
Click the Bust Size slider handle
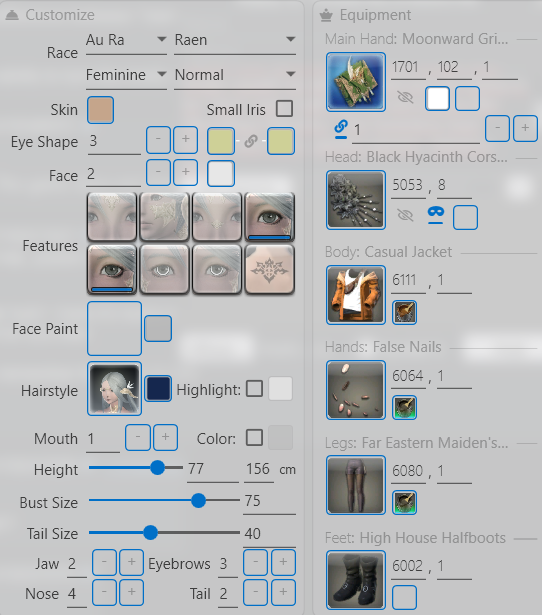click(x=198, y=500)
